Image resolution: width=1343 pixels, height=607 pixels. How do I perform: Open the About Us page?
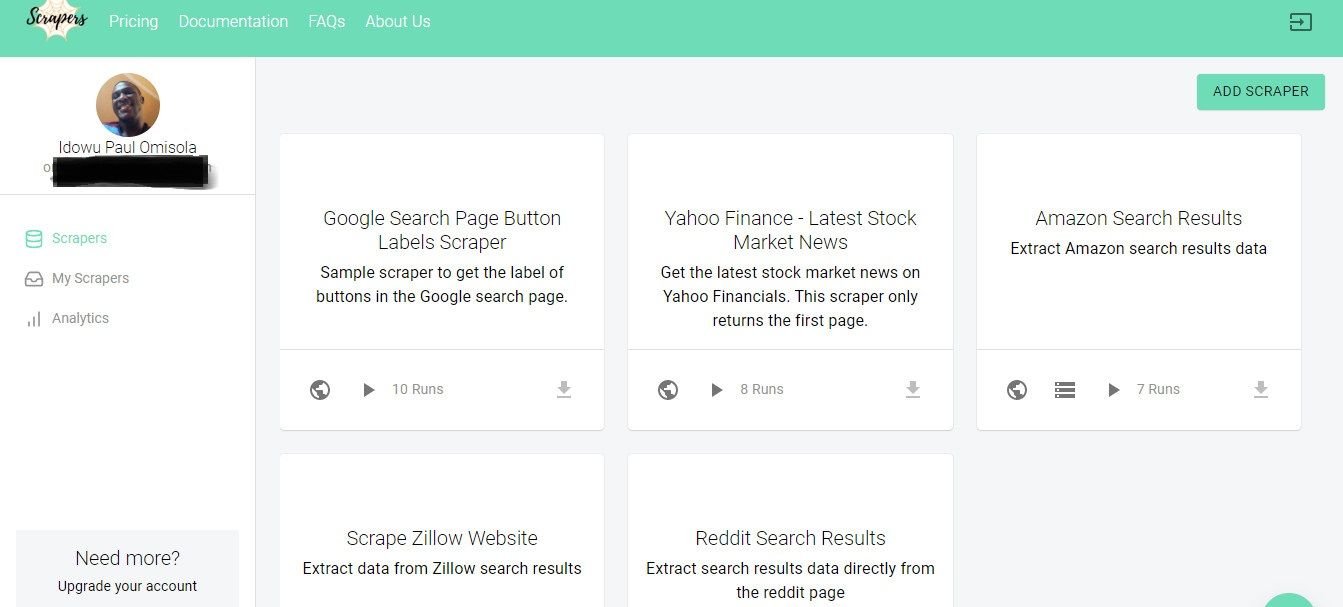(398, 22)
